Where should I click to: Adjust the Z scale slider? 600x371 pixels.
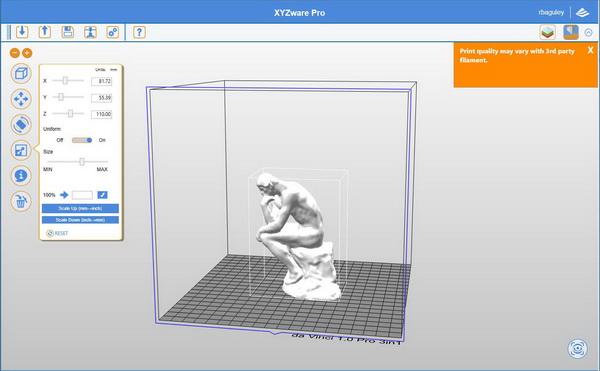[70, 114]
